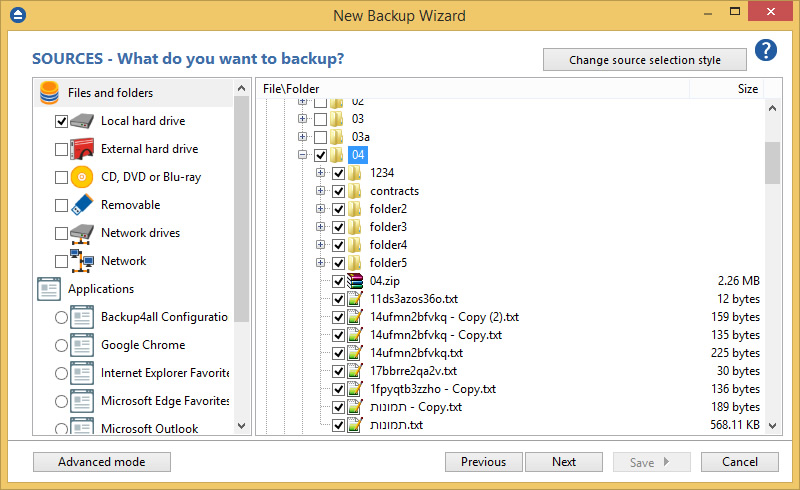Click the blue help question mark icon
Screen dimensions: 800x490
[x=766, y=51]
